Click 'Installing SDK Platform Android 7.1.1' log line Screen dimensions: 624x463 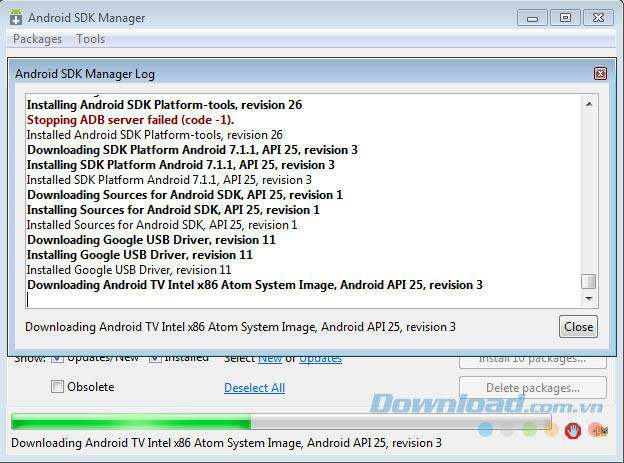181,165
